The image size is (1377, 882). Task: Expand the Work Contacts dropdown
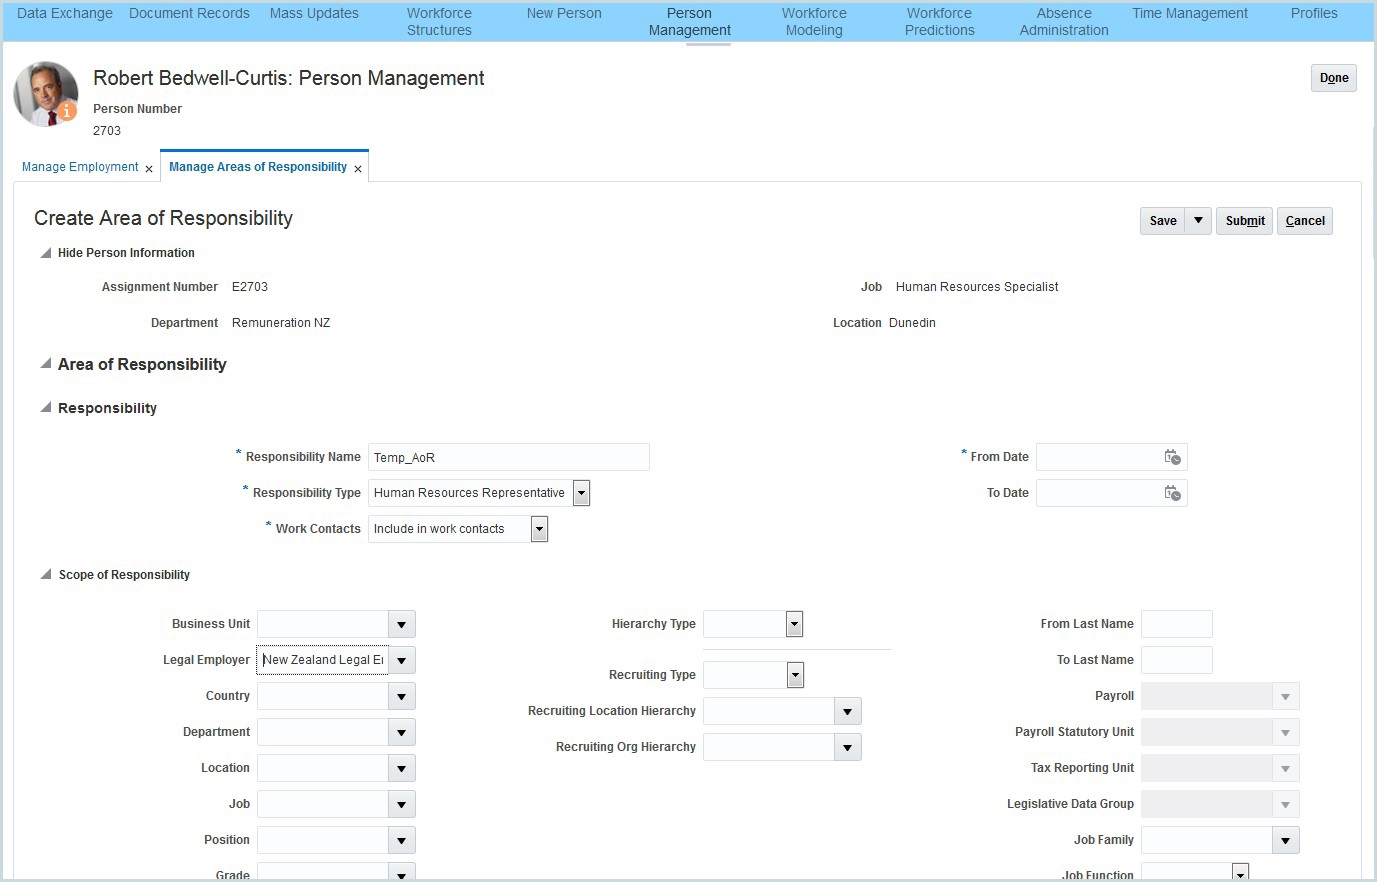click(x=539, y=529)
